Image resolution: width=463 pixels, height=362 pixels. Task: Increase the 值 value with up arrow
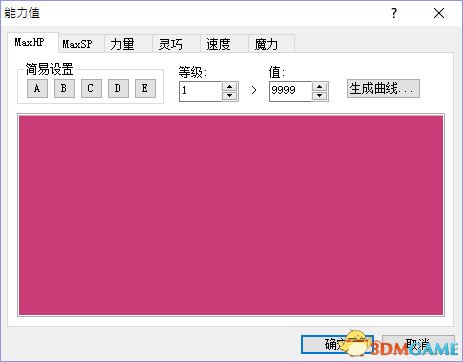tap(320, 87)
